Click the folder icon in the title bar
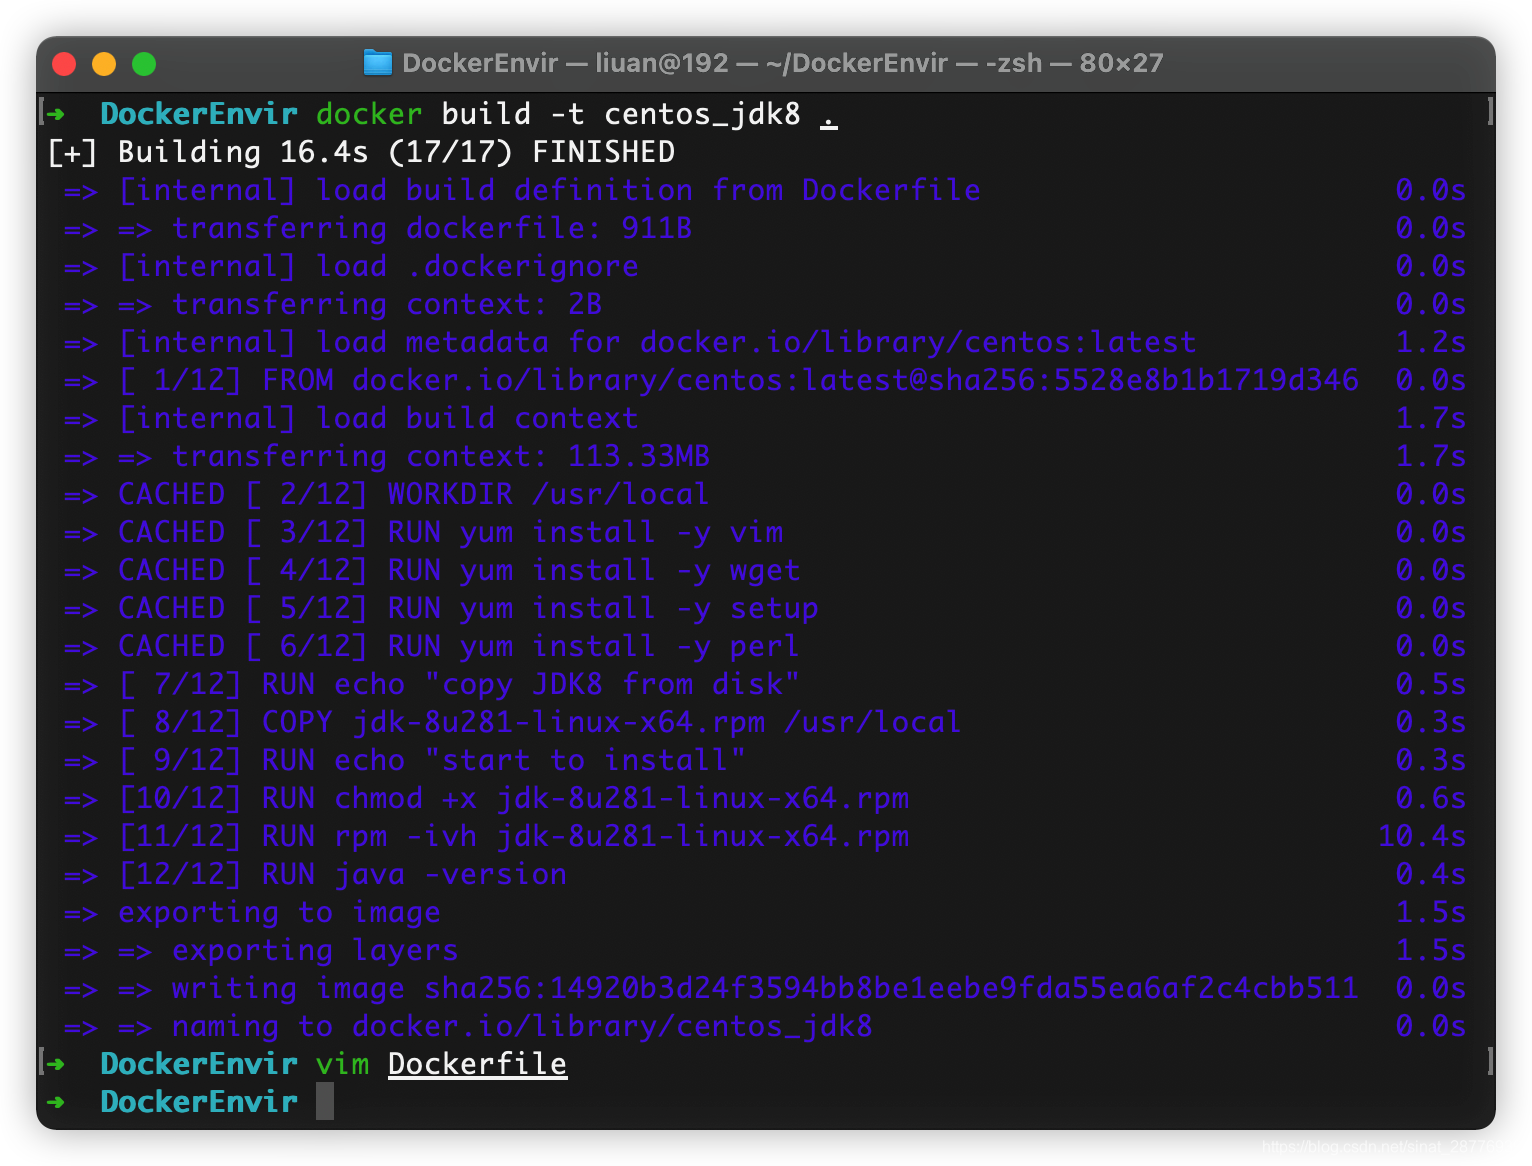1532x1166 pixels. click(379, 63)
